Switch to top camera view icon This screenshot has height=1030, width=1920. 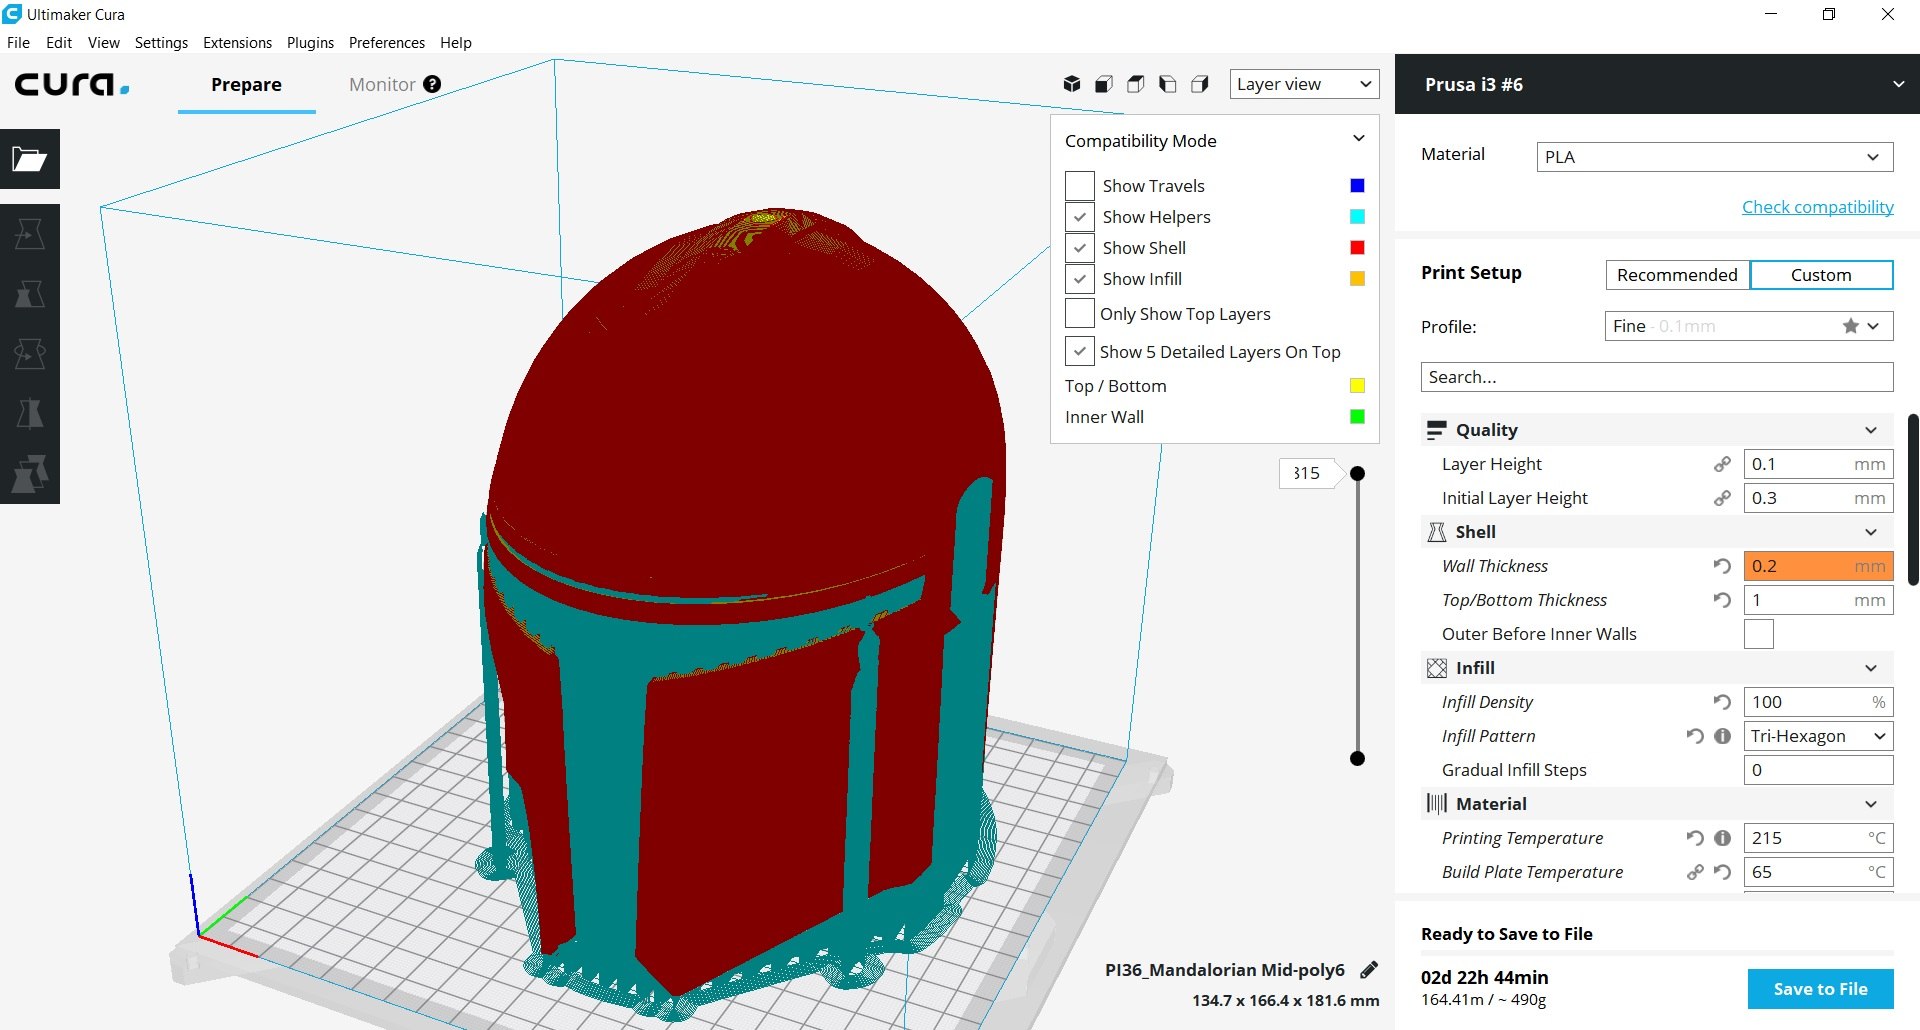[1136, 84]
